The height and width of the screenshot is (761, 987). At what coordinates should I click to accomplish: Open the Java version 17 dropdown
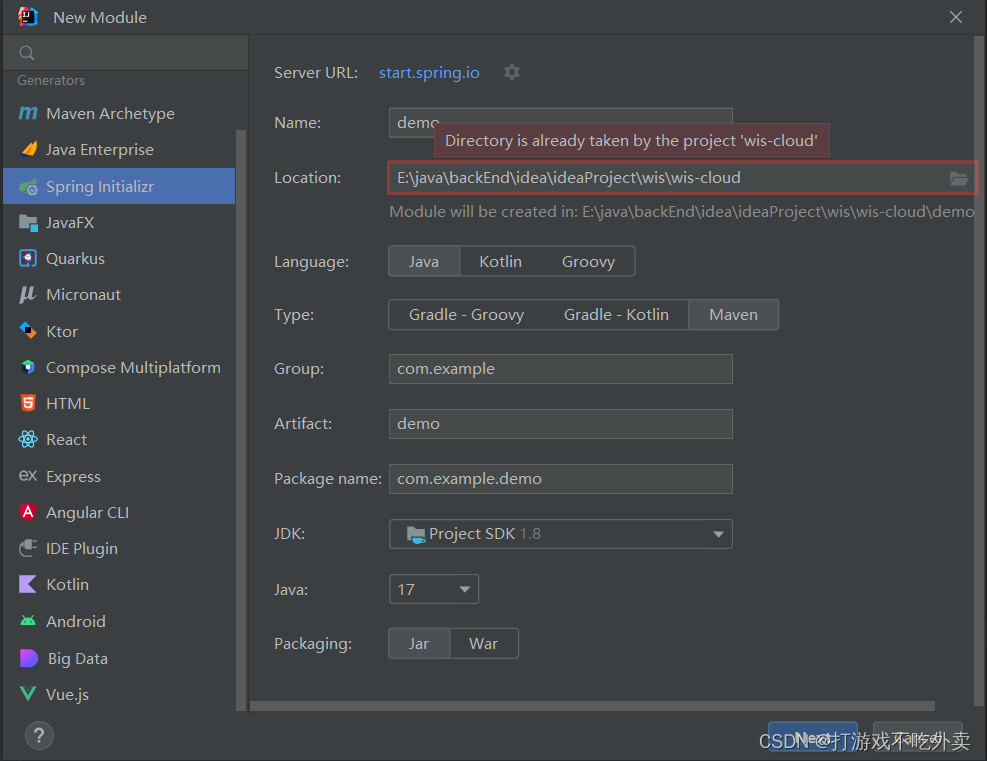tap(434, 589)
